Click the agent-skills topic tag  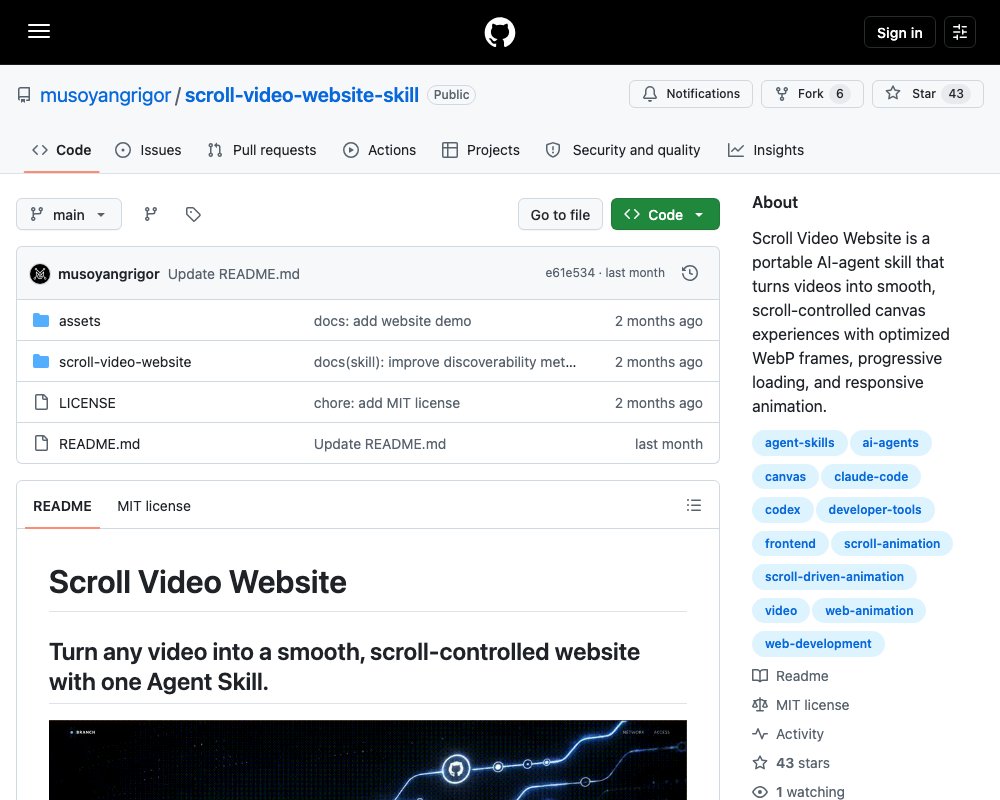coord(799,443)
